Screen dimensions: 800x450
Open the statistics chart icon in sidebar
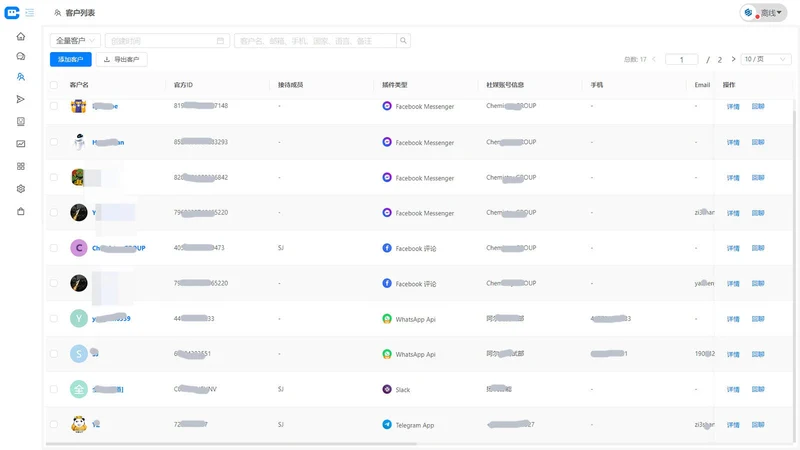tap(21, 144)
